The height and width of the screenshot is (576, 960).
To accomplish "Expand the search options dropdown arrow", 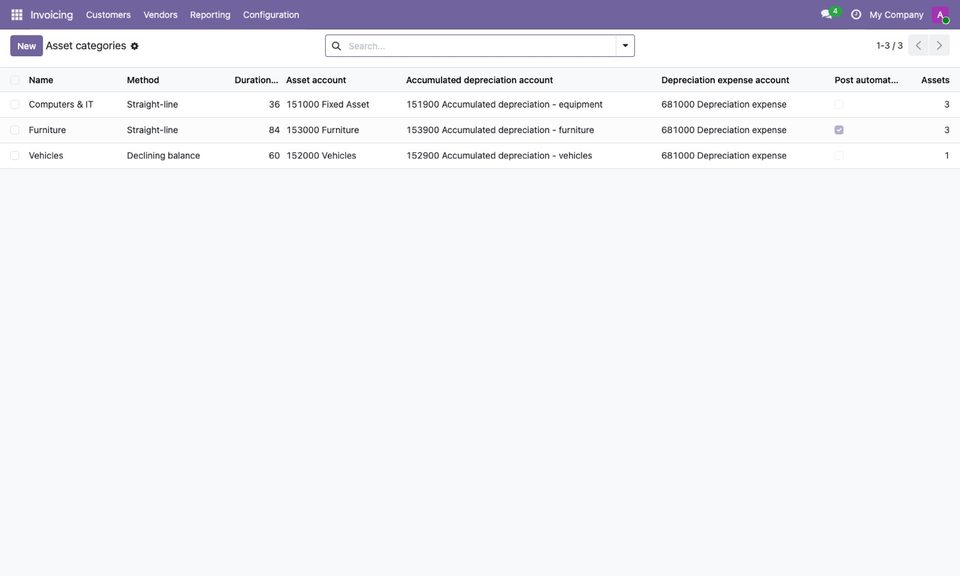I will (625, 46).
